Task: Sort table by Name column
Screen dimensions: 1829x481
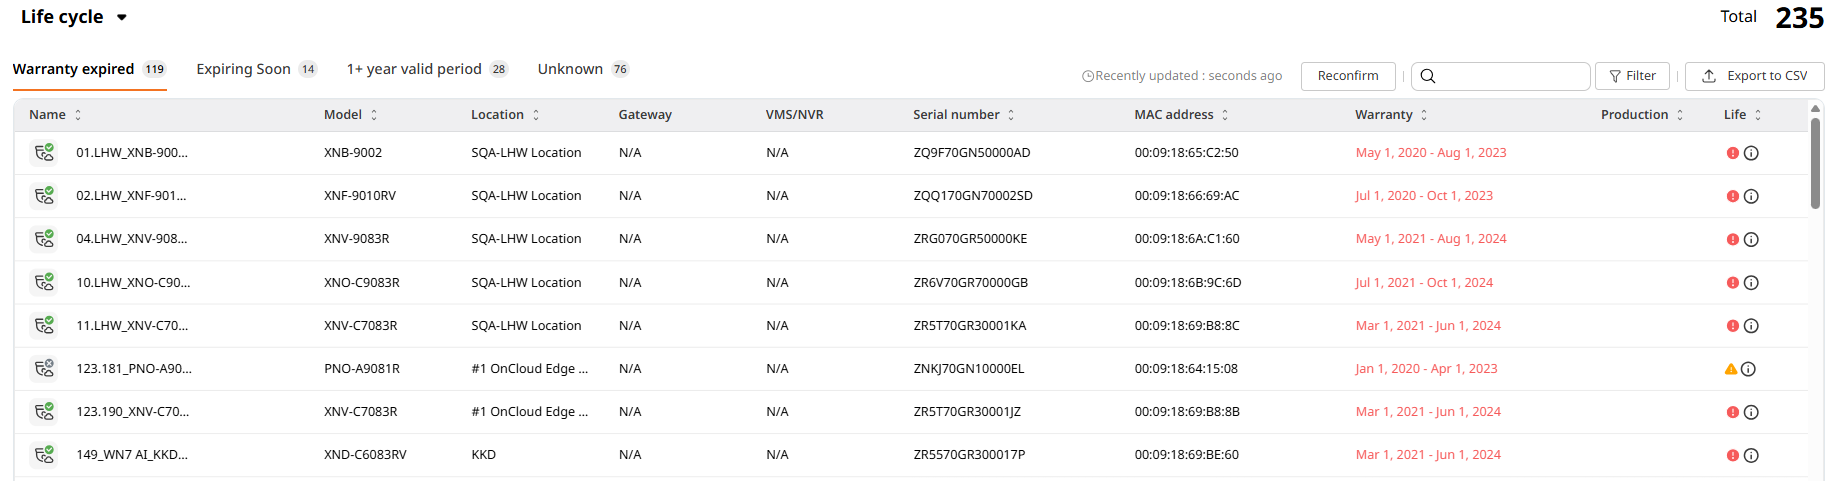Action: coord(78,115)
